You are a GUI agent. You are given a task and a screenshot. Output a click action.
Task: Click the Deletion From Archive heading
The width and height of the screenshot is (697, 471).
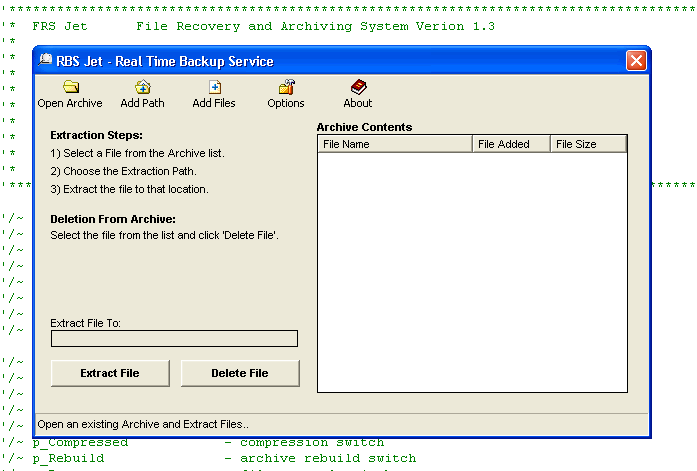point(113,218)
